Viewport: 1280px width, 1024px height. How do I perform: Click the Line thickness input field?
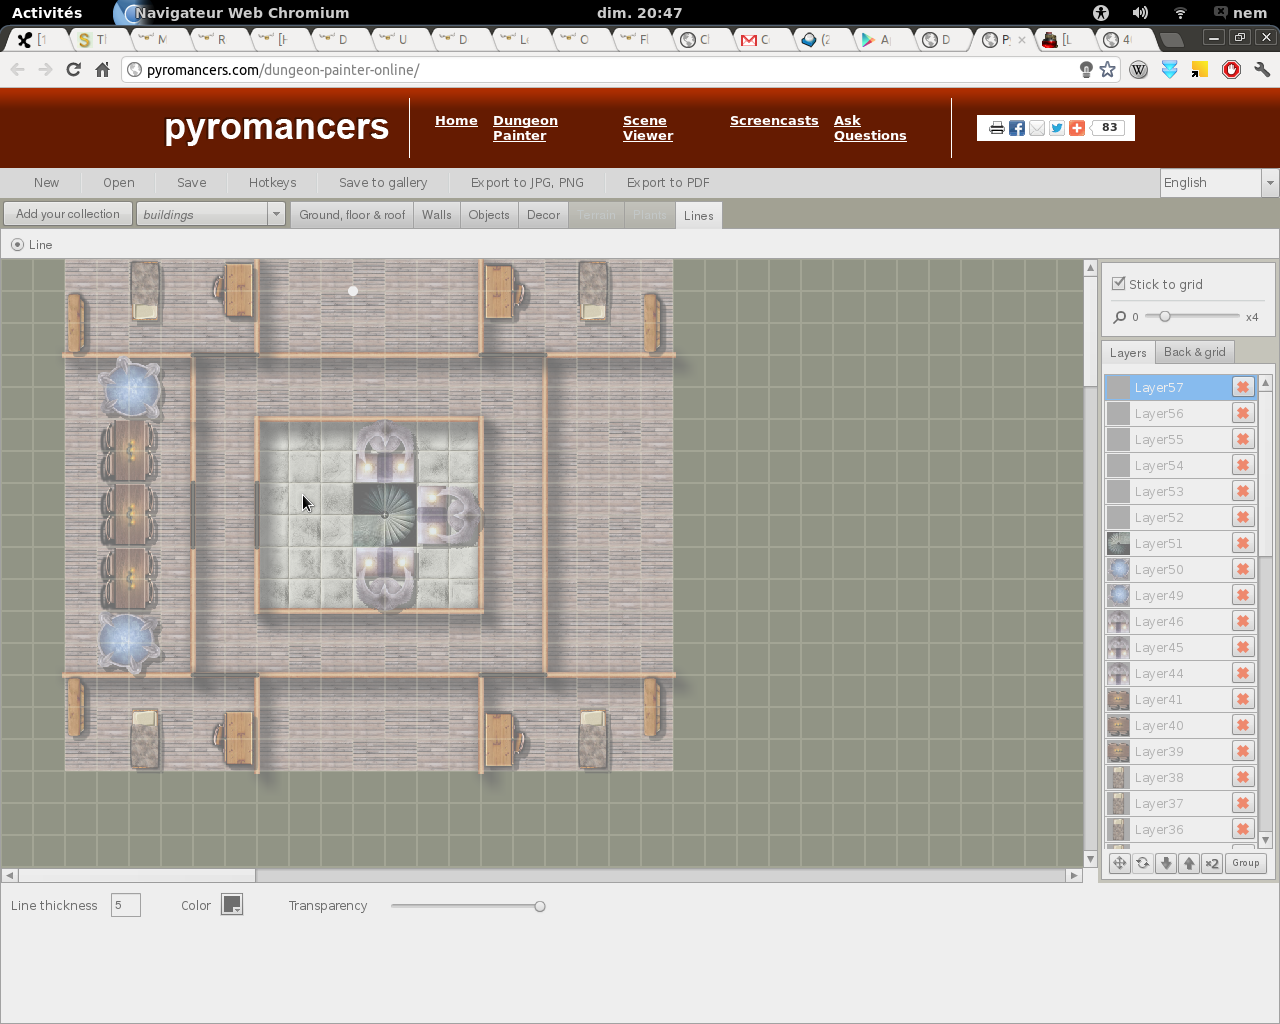click(125, 905)
